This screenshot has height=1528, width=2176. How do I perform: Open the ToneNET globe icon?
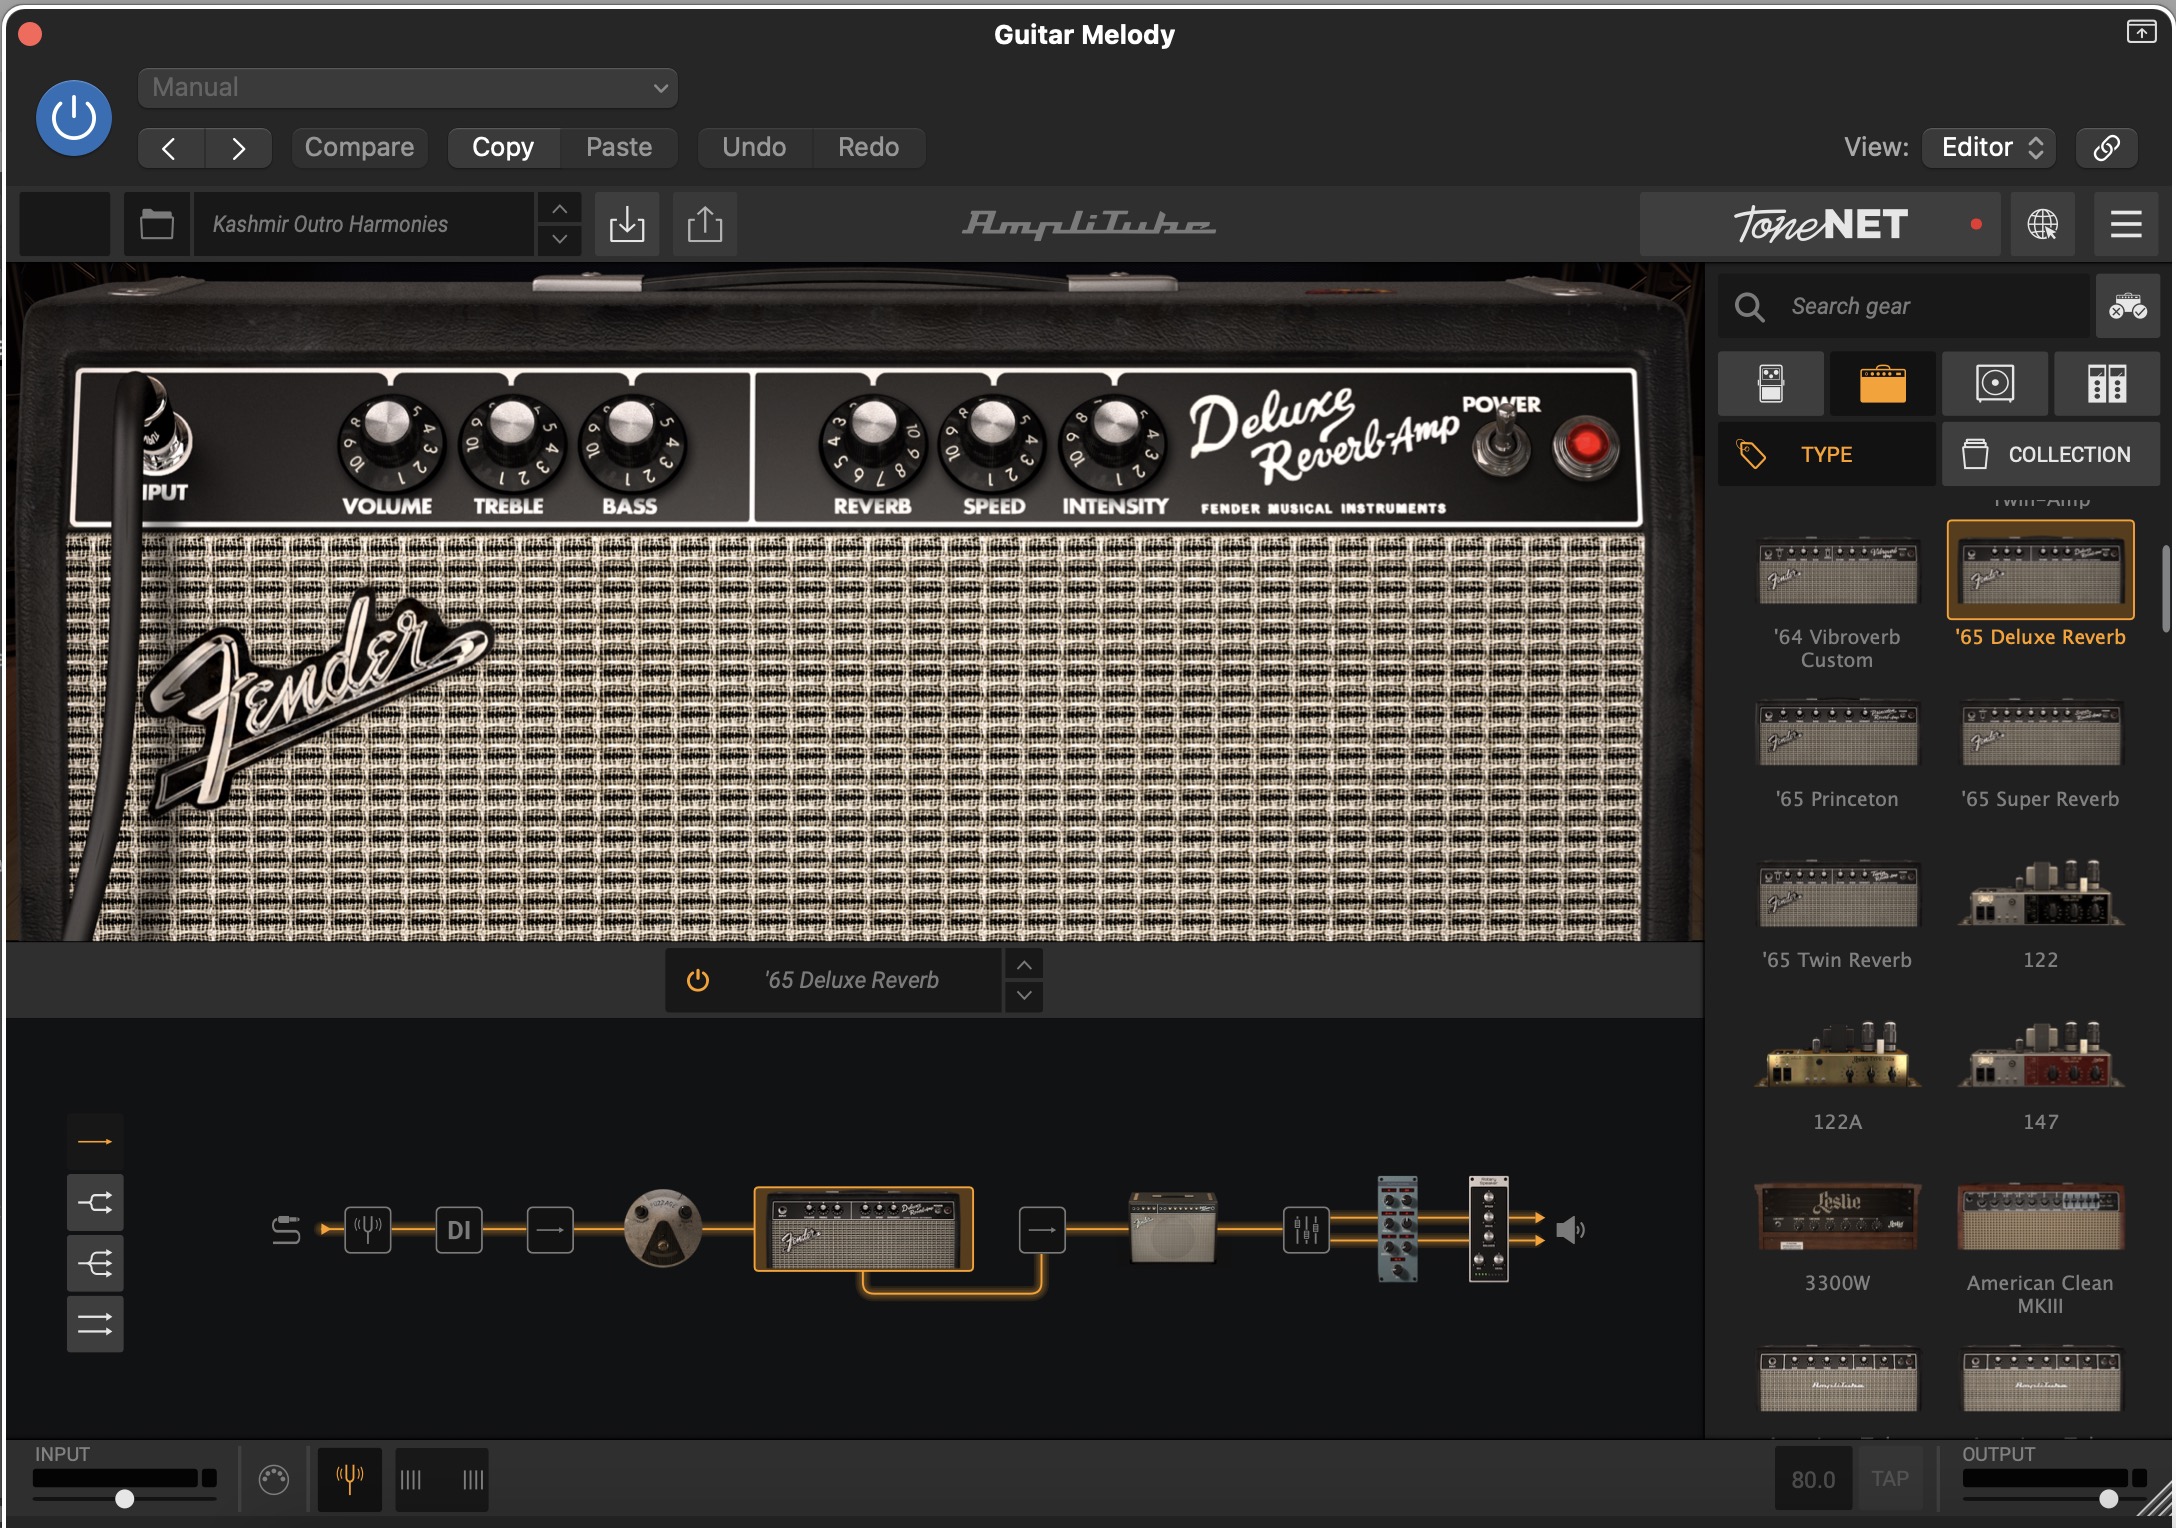2042,224
